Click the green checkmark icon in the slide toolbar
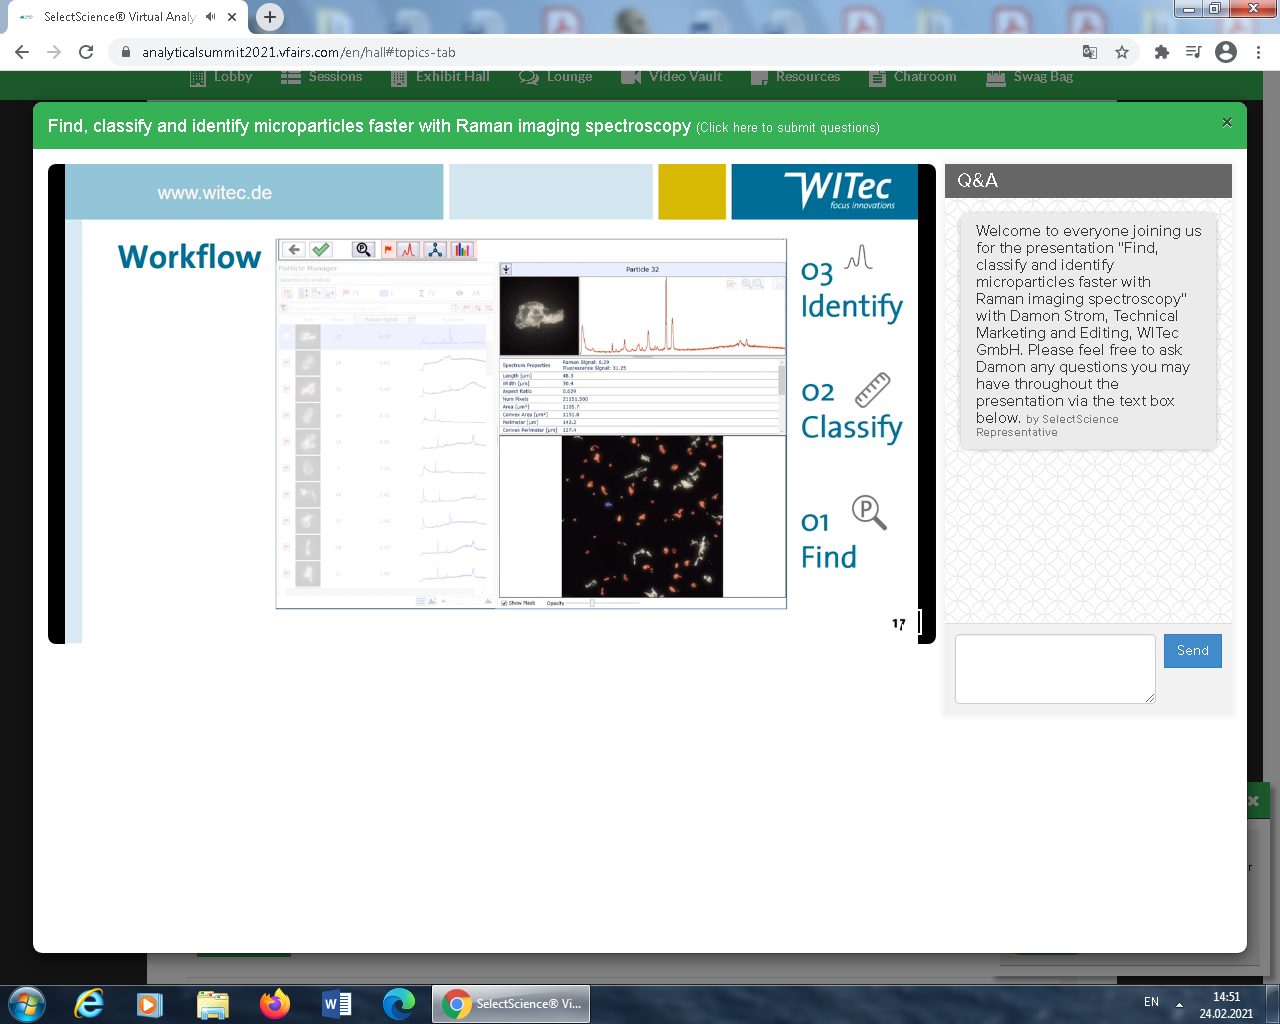This screenshot has height=1024, width=1280. [321, 250]
